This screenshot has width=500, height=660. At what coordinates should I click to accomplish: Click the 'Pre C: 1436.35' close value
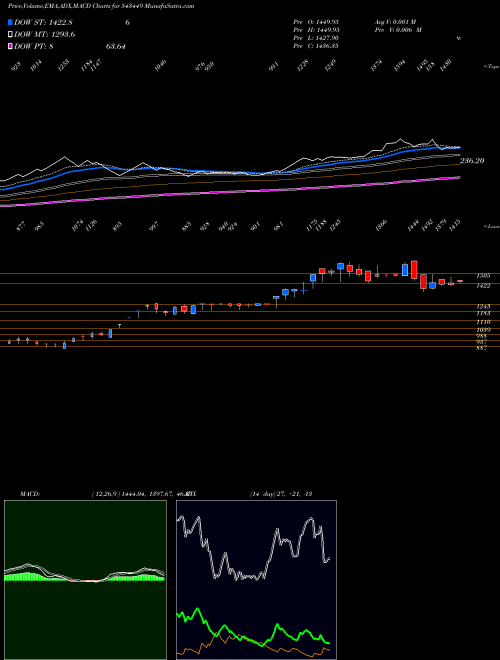(316, 46)
